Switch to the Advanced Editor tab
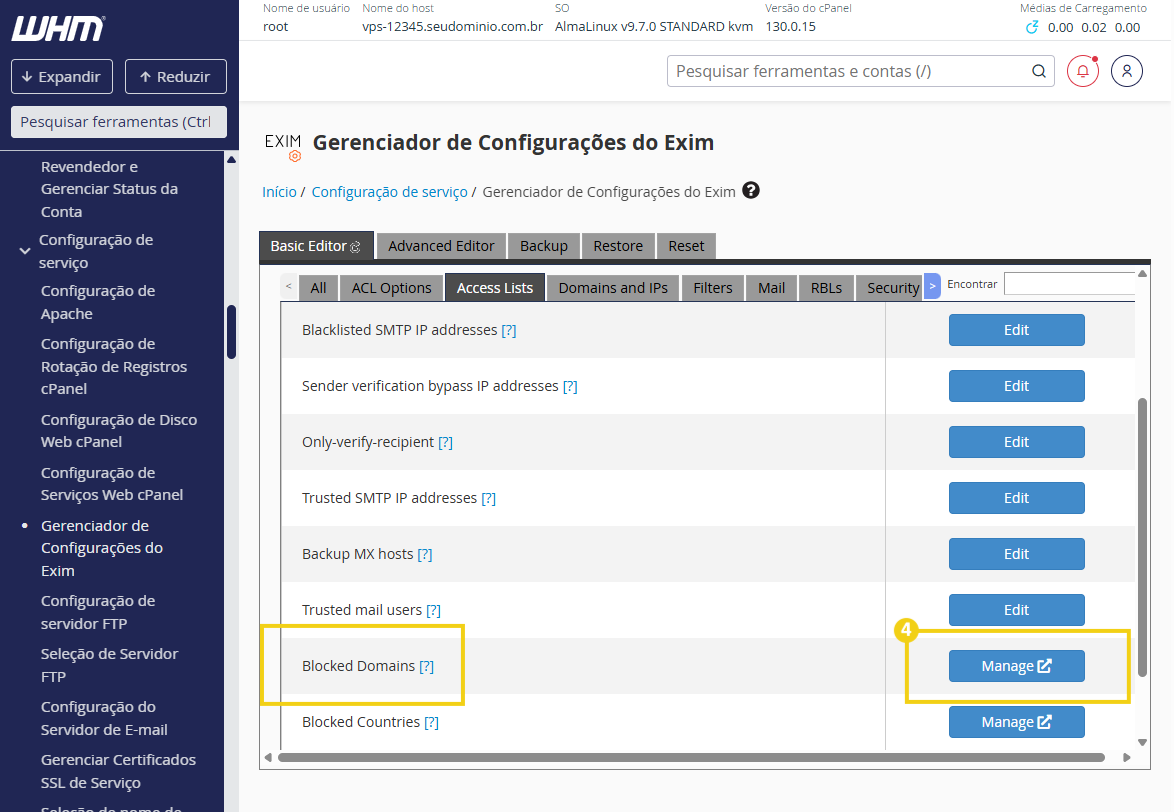The width and height of the screenshot is (1174, 812). 440,245
